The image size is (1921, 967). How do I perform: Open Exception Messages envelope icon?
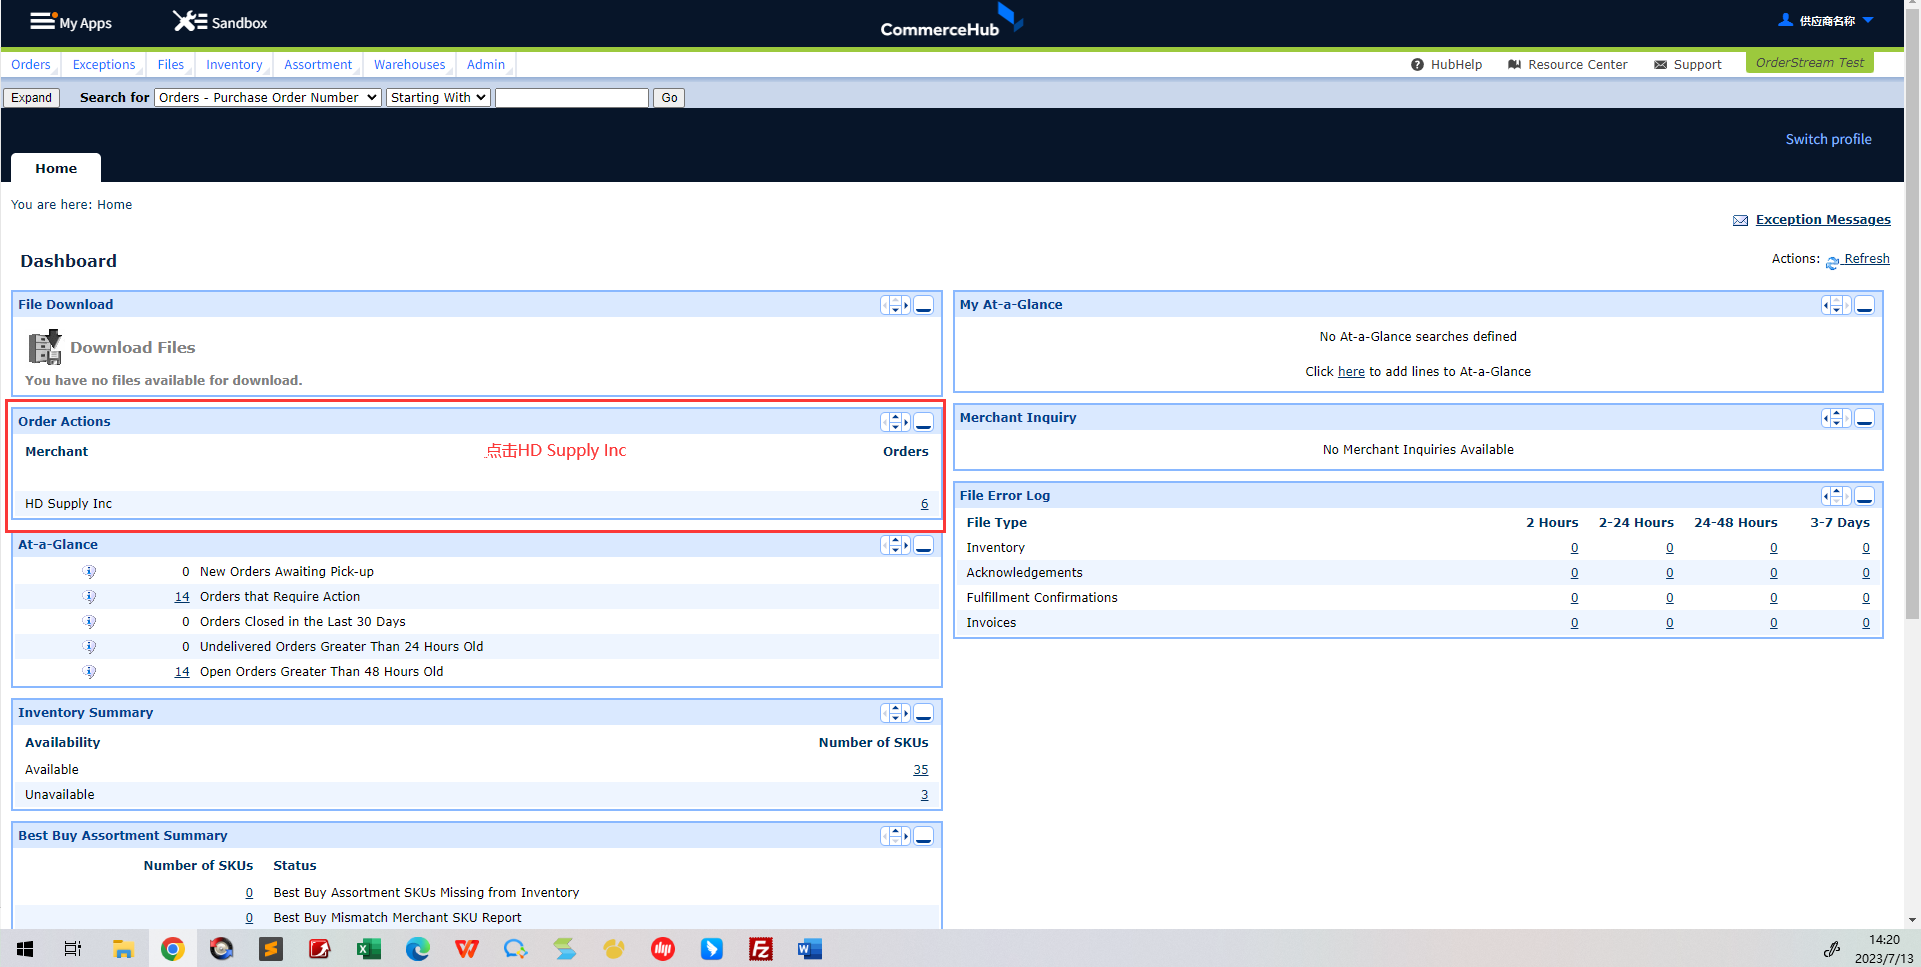click(1740, 220)
